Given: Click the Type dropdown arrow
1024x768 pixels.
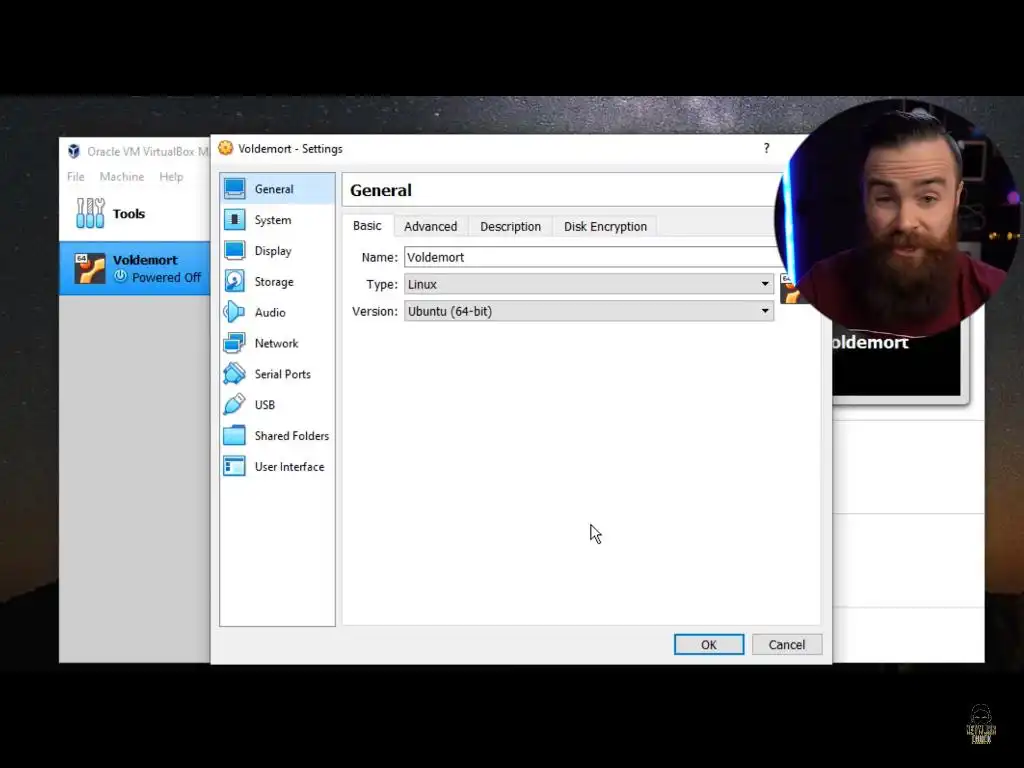Looking at the screenshot, I should (765, 284).
